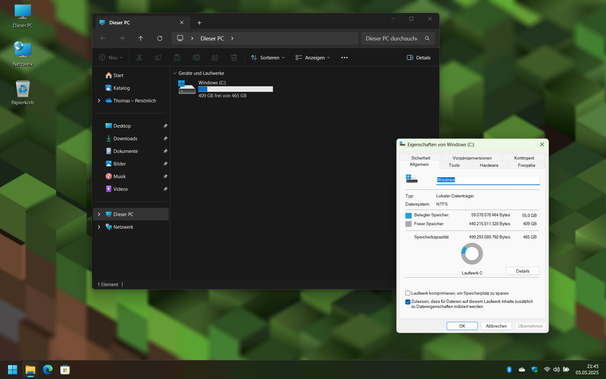
Task: Open Desktop quick access folder
Action: pyautogui.click(x=118, y=126)
